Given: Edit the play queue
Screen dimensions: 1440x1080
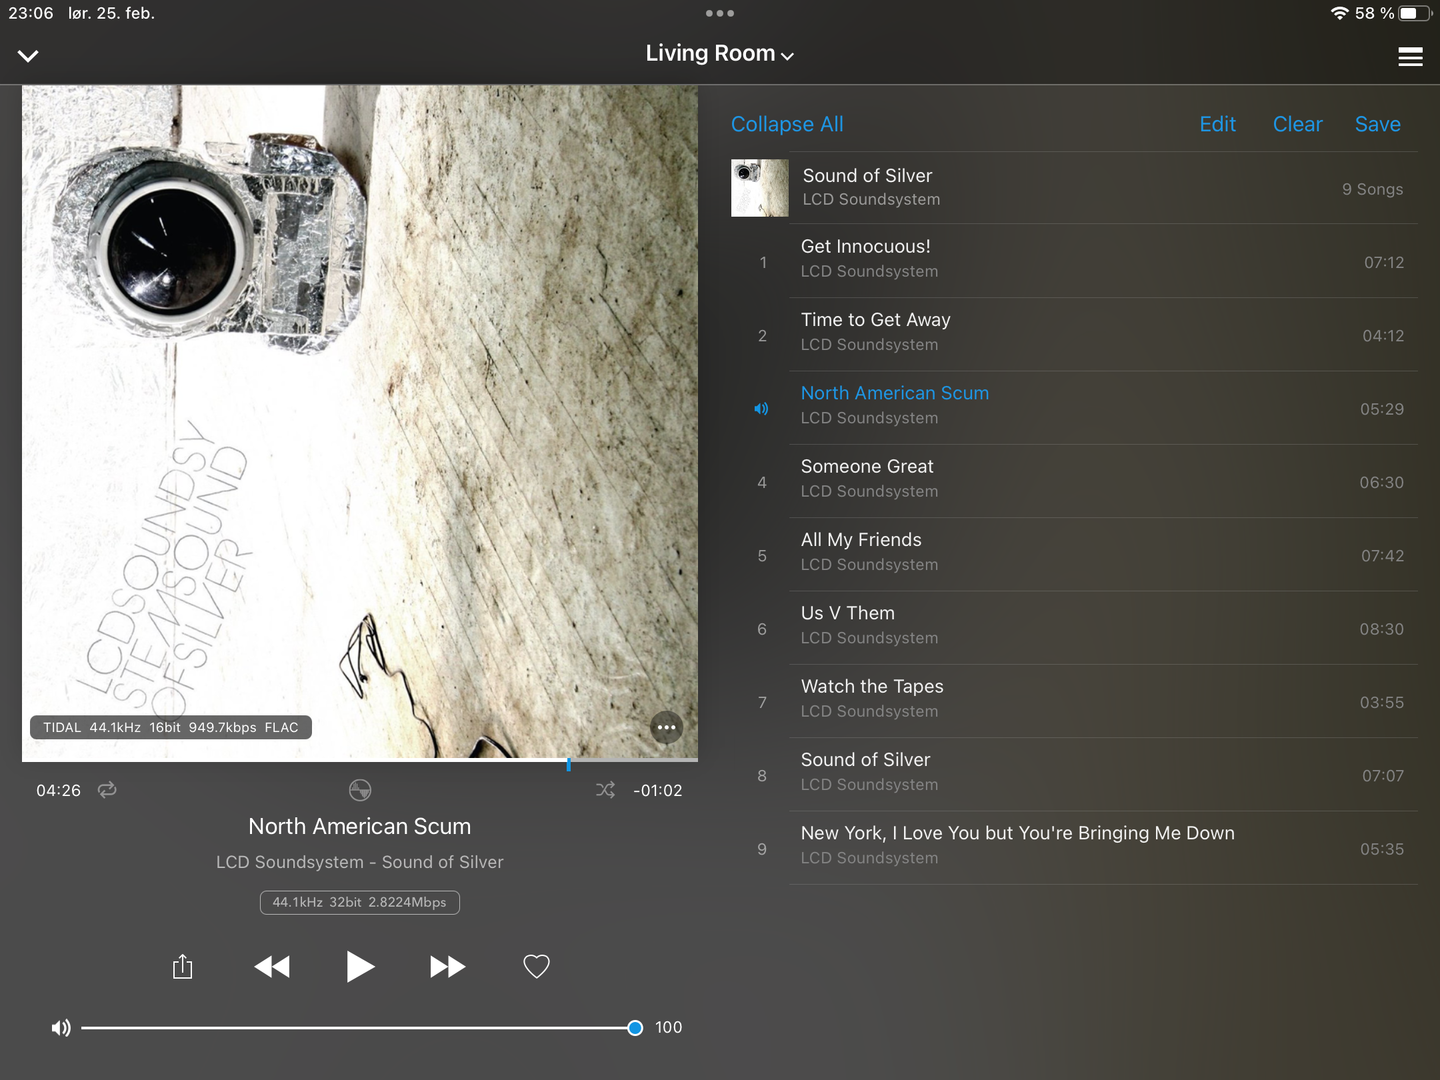Looking at the screenshot, I should (1217, 124).
